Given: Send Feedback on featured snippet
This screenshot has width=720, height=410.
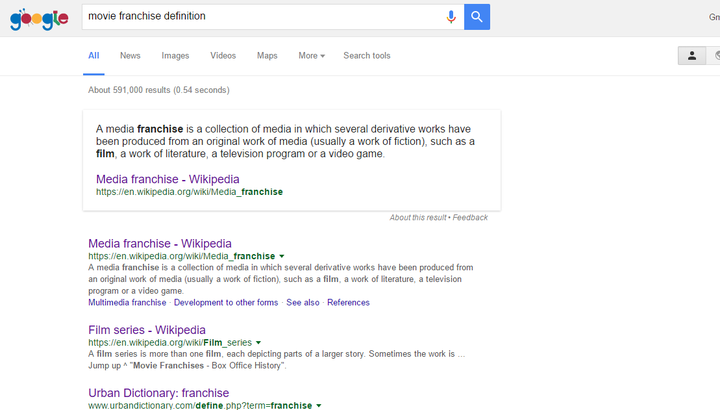Looking at the screenshot, I should click(470, 218).
